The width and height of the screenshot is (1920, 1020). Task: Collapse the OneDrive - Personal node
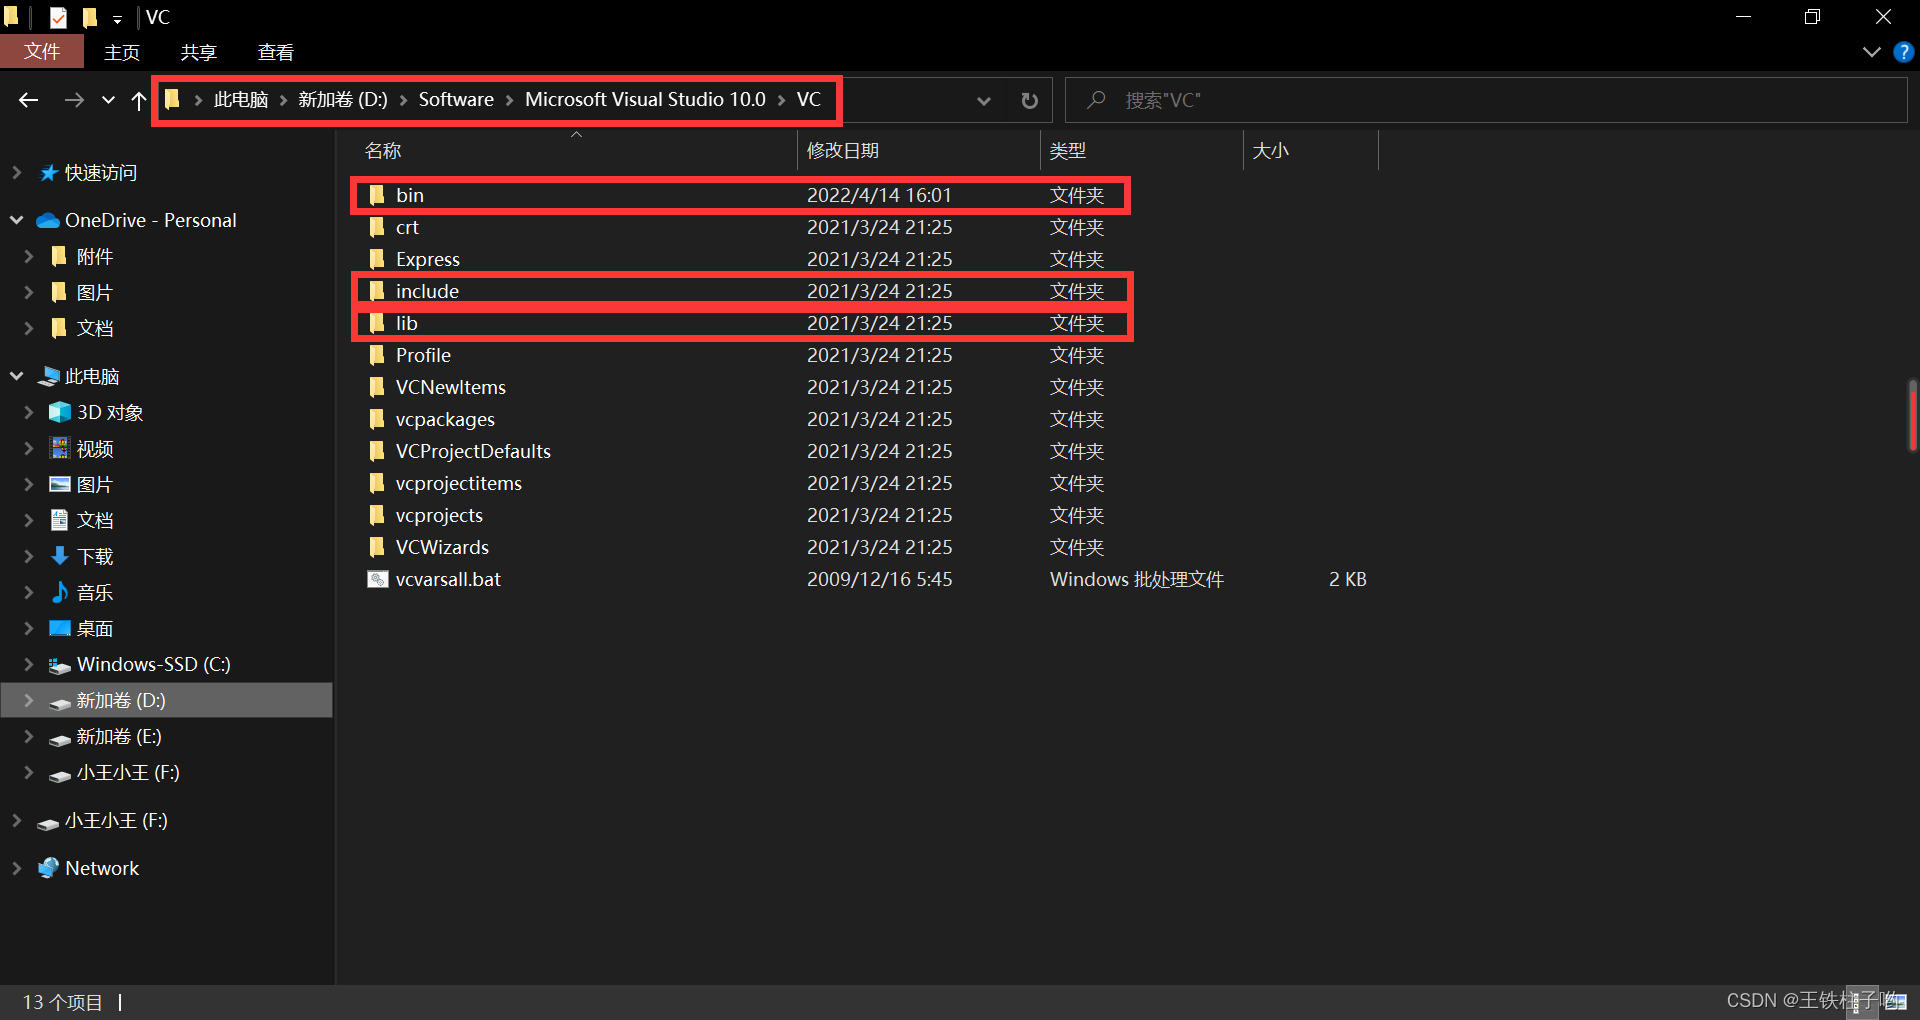(x=17, y=220)
